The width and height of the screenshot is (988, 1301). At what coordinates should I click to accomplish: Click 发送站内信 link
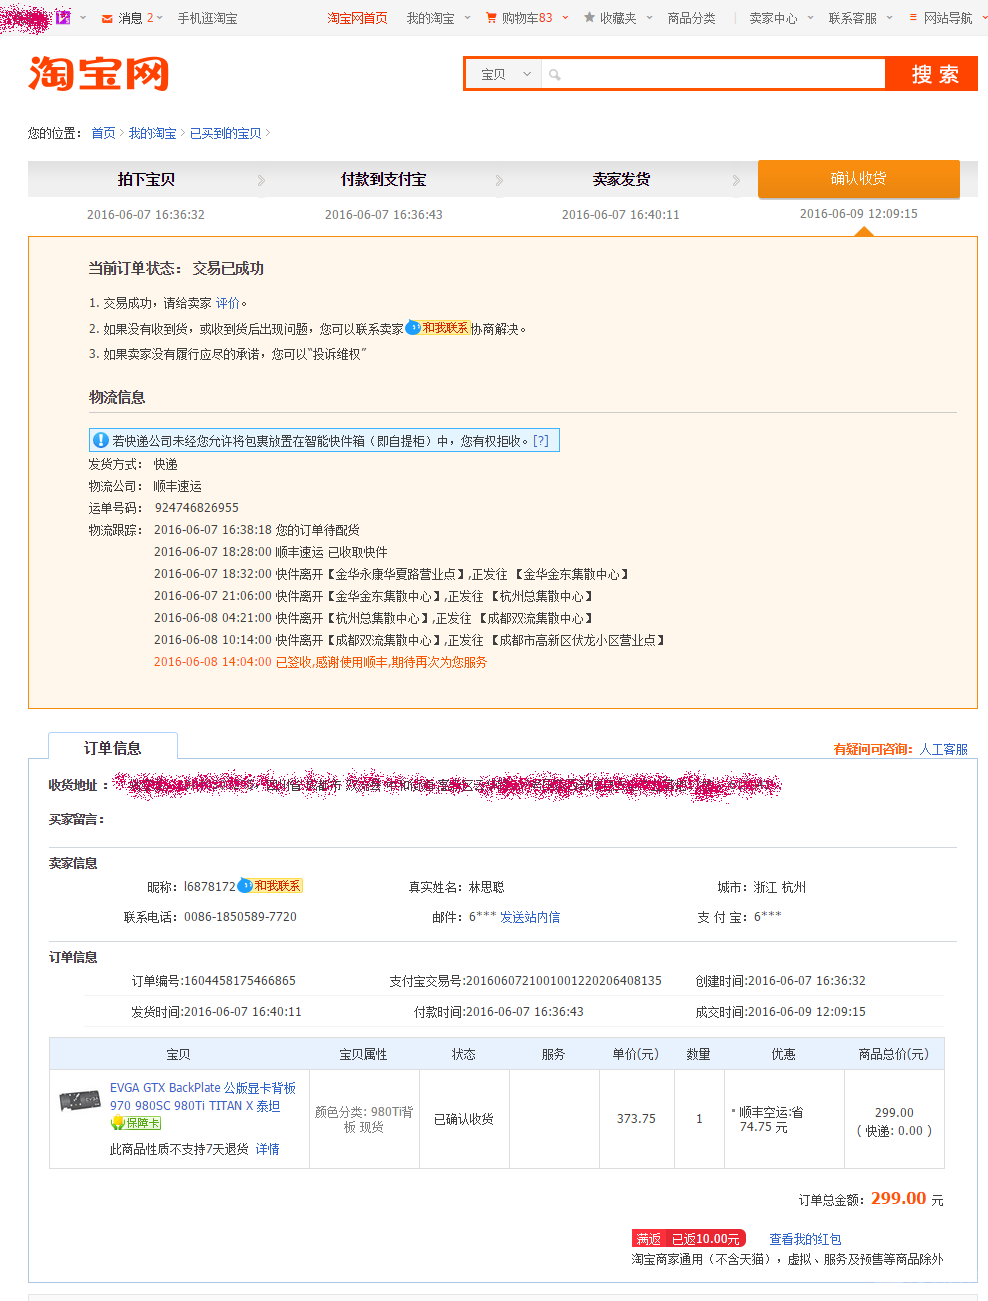(x=530, y=917)
